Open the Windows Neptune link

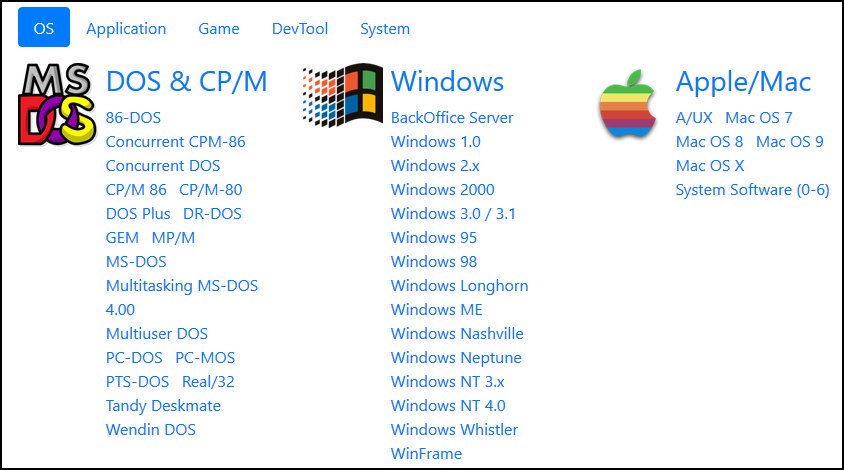point(456,357)
